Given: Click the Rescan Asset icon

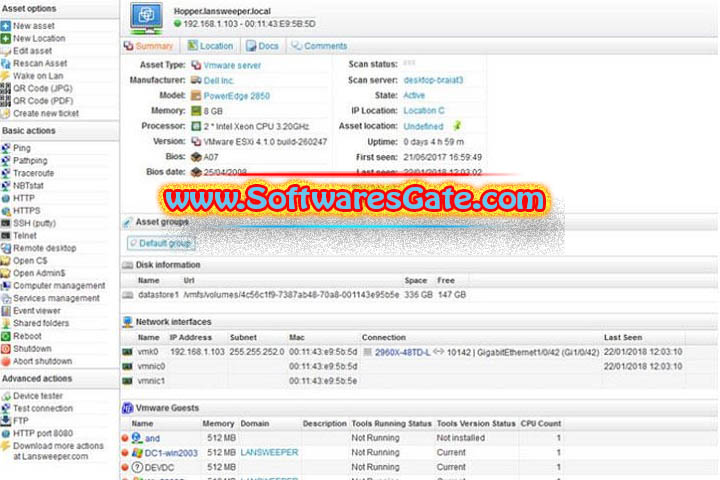Looking at the screenshot, I should click(x=6, y=63).
